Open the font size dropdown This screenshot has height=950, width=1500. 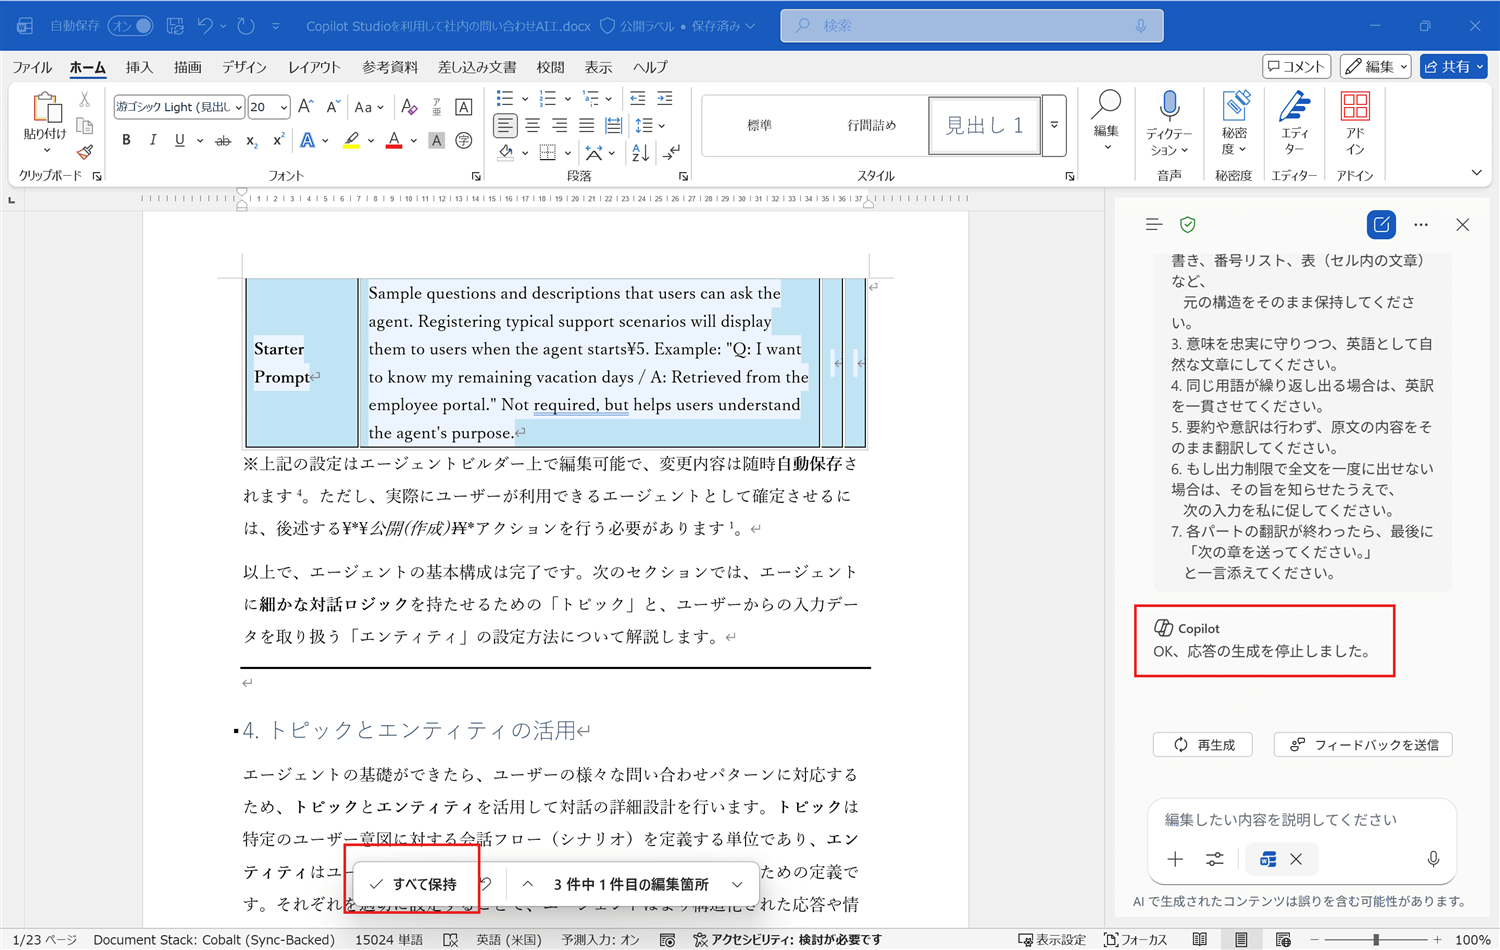(284, 107)
